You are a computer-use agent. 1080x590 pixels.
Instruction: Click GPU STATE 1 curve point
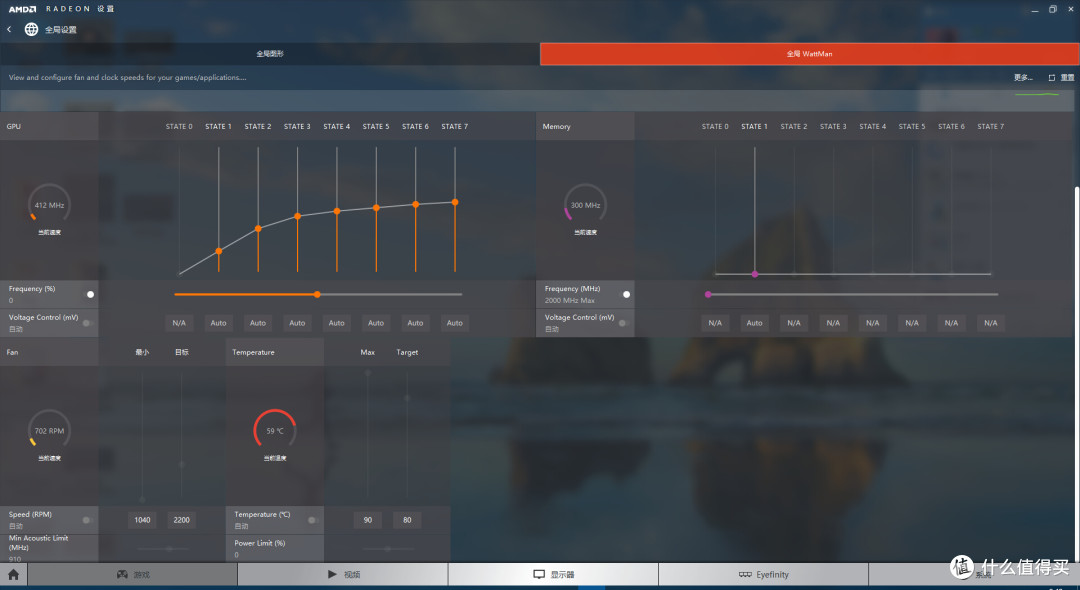[x=218, y=251]
